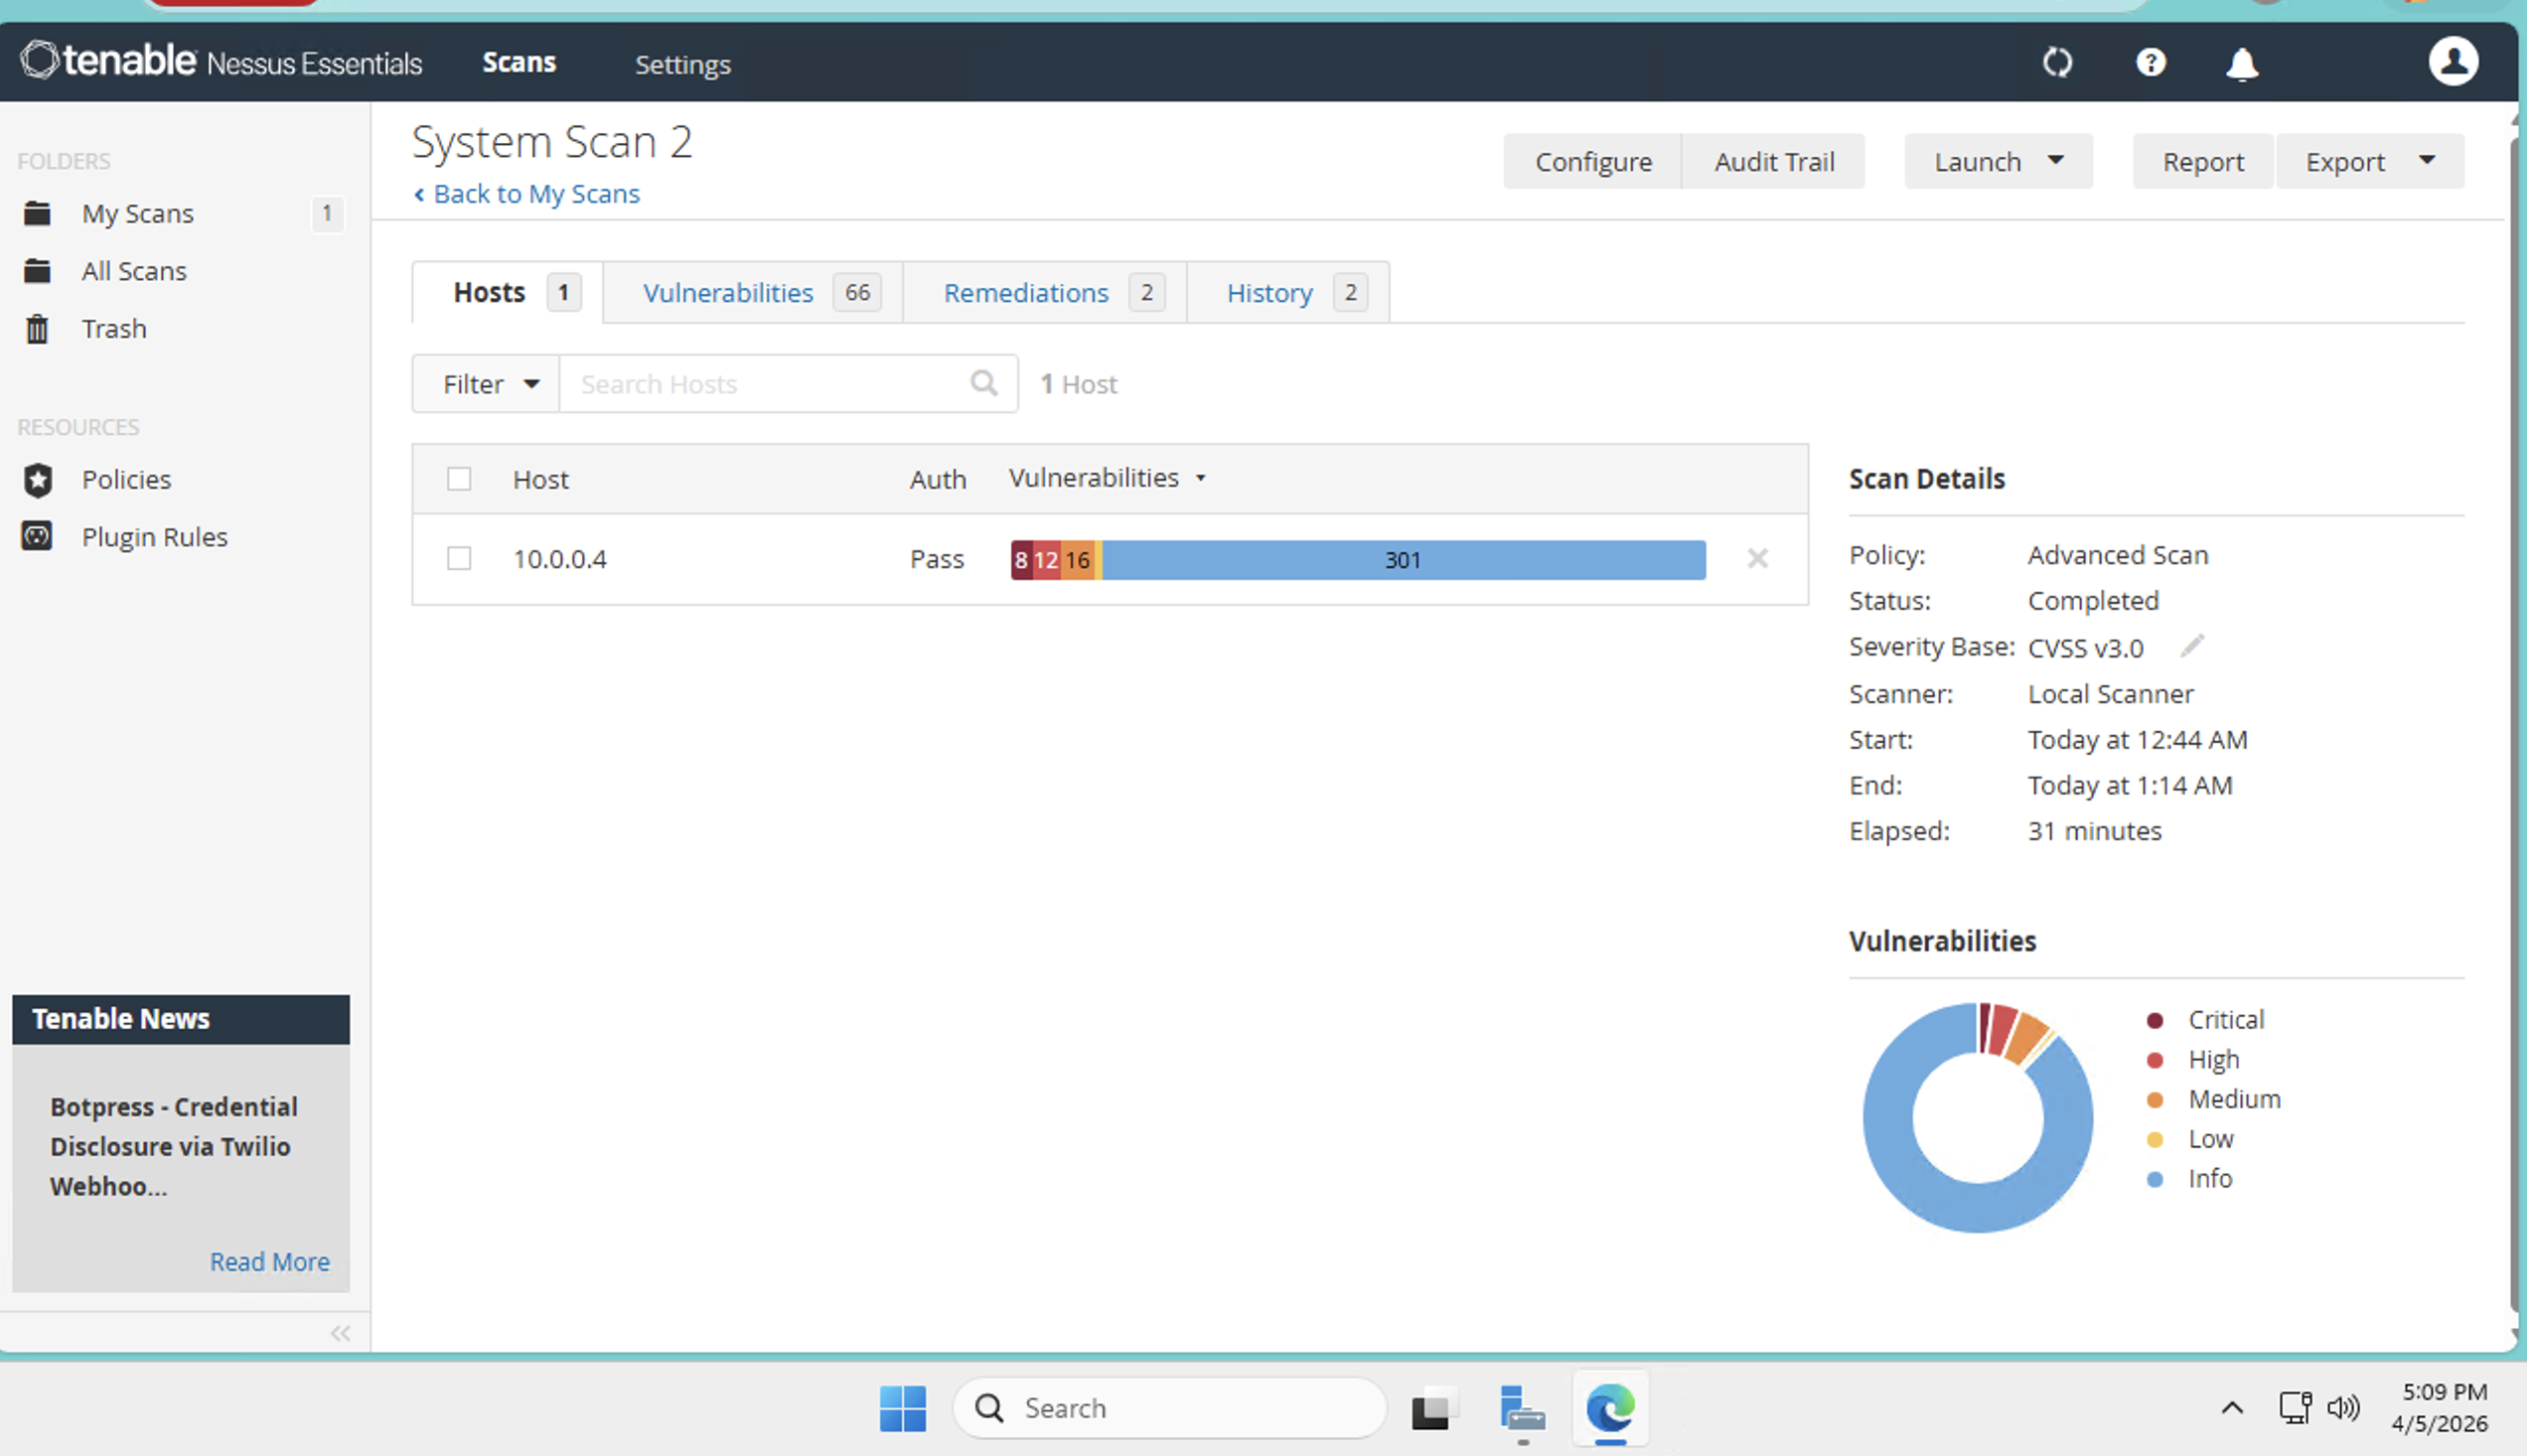Image resolution: width=2527 pixels, height=1456 pixels.
Task: Open the Filter dropdown
Action: [x=488, y=384]
